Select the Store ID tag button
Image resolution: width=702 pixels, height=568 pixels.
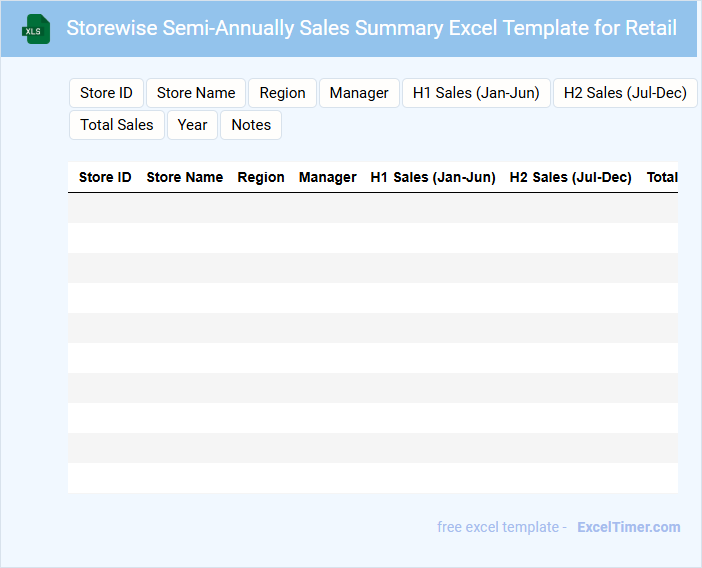[x=106, y=93]
